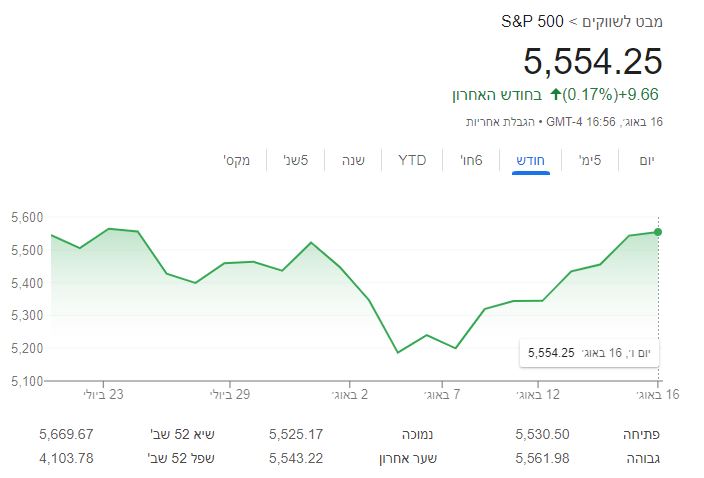The width and height of the screenshot is (704, 478).
Task: Show the שנה (one year) range
Action: [x=353, y=160]
